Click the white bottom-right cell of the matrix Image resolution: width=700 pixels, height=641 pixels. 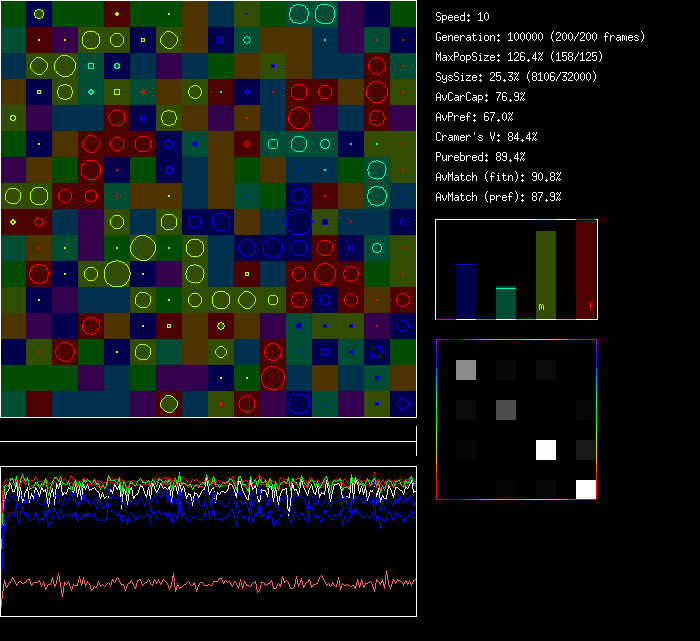click(585, 489)
